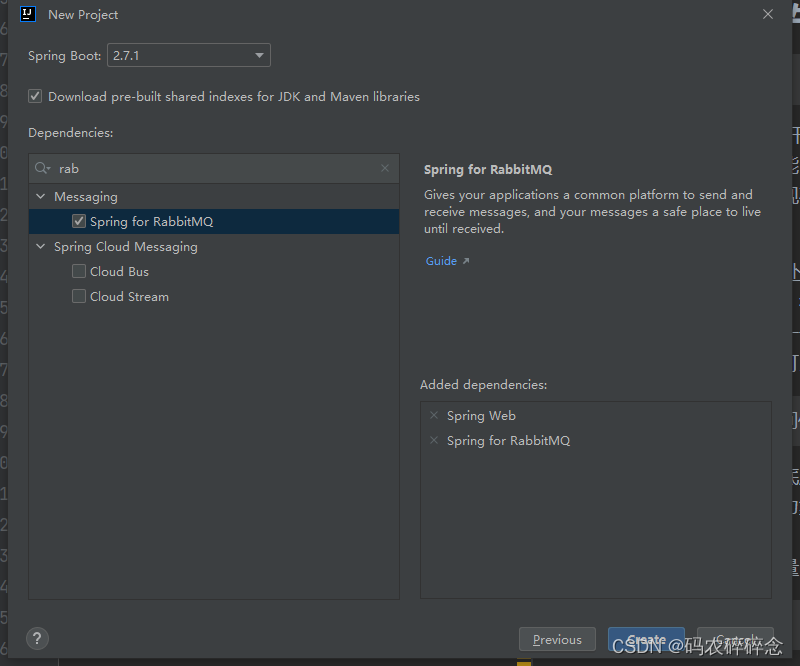Select the Spring Cloud Messaging row label

[x=126, y=246]
